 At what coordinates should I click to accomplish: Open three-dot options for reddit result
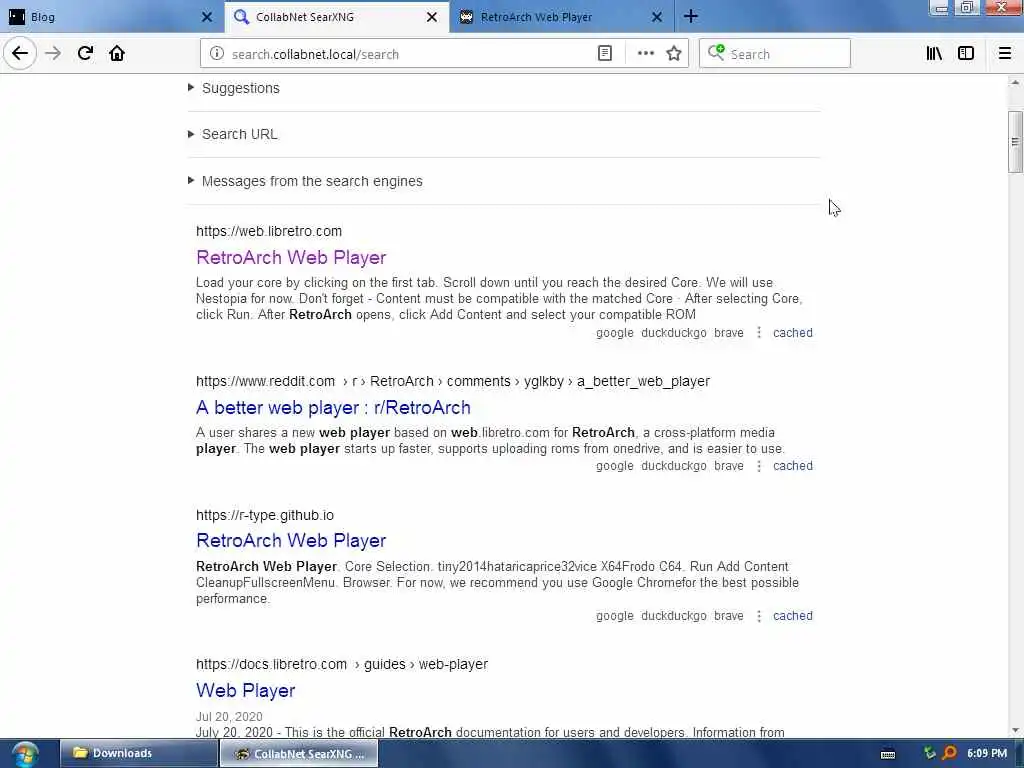[758, 466]
